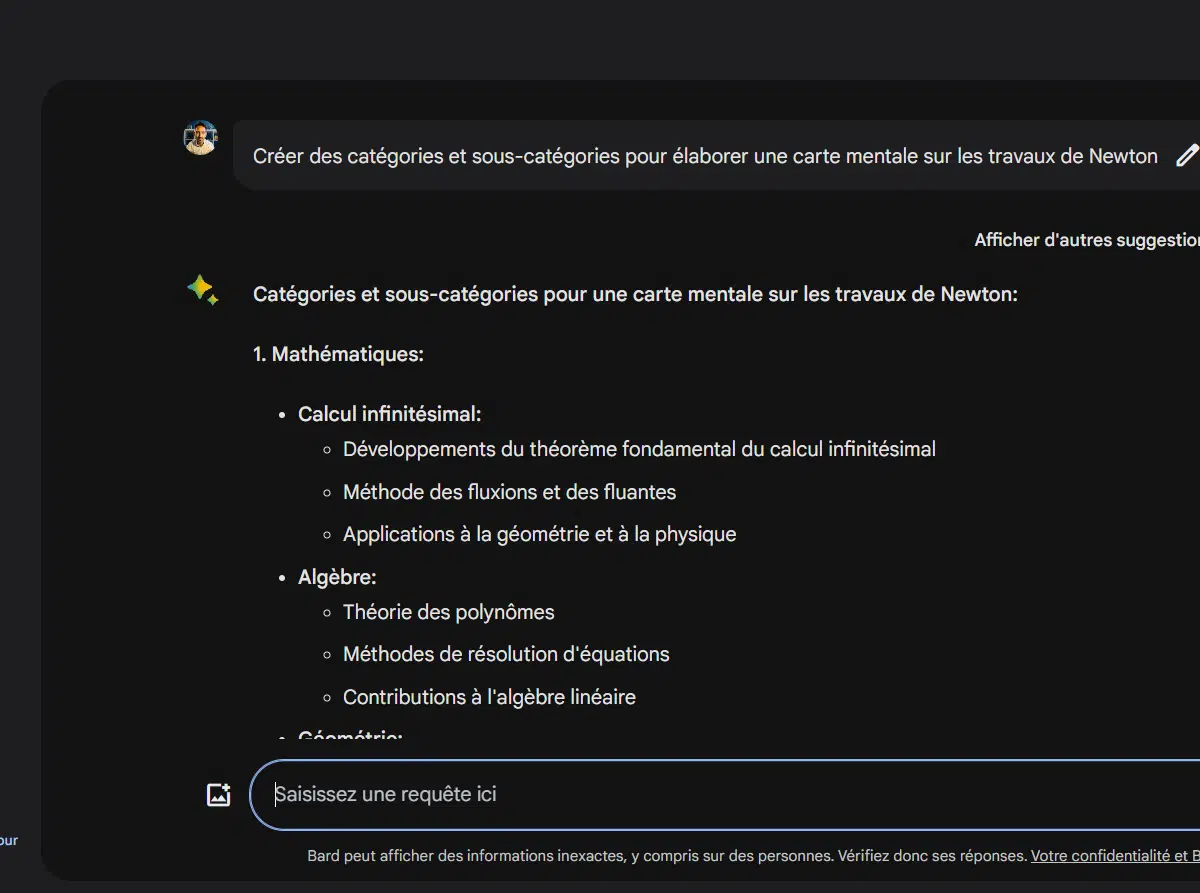
Task: Click "Méthodes de résolution d'équations" item
Action: [x=506, y=654]
